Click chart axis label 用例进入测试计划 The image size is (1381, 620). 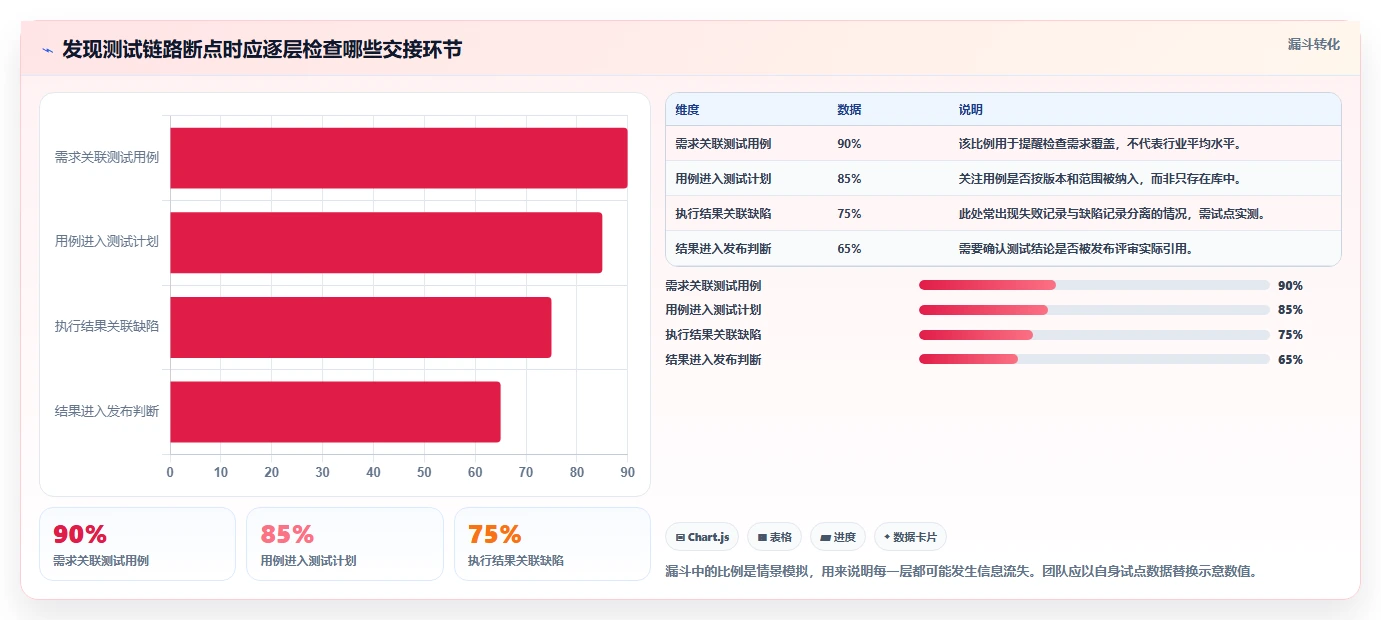[107, 242]
